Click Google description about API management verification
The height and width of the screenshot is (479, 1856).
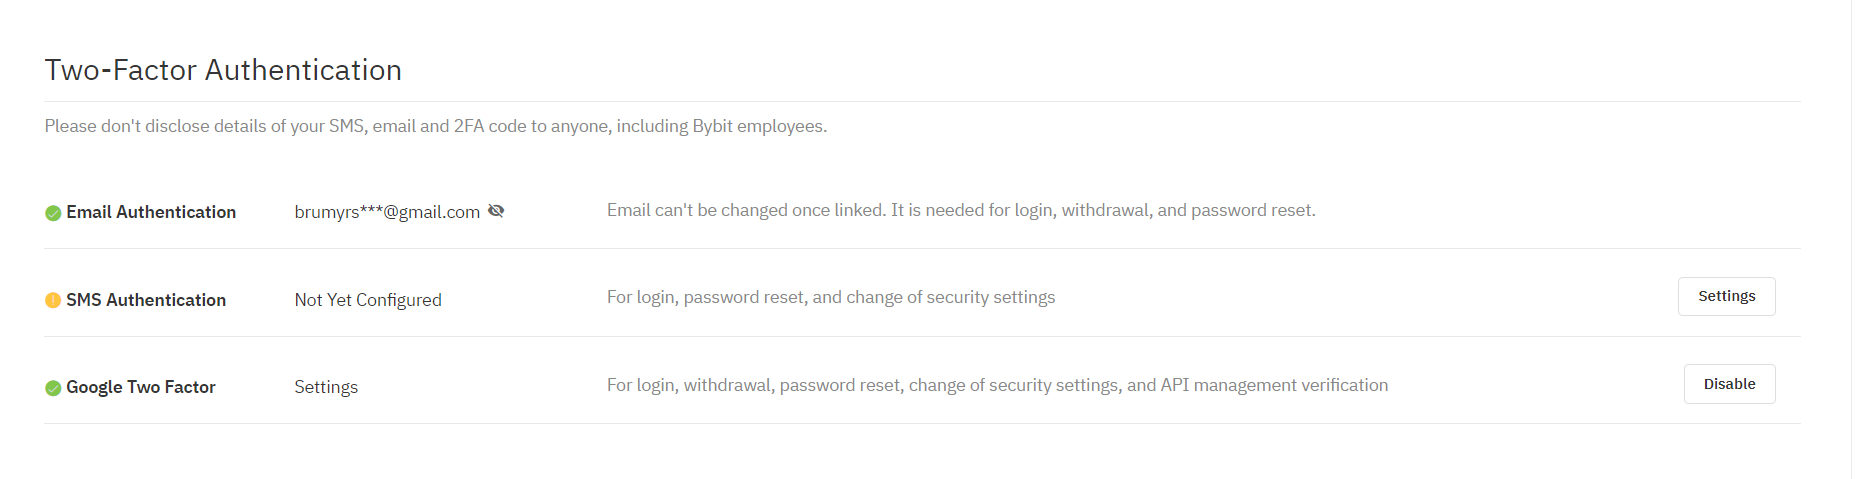coord(997,385)
